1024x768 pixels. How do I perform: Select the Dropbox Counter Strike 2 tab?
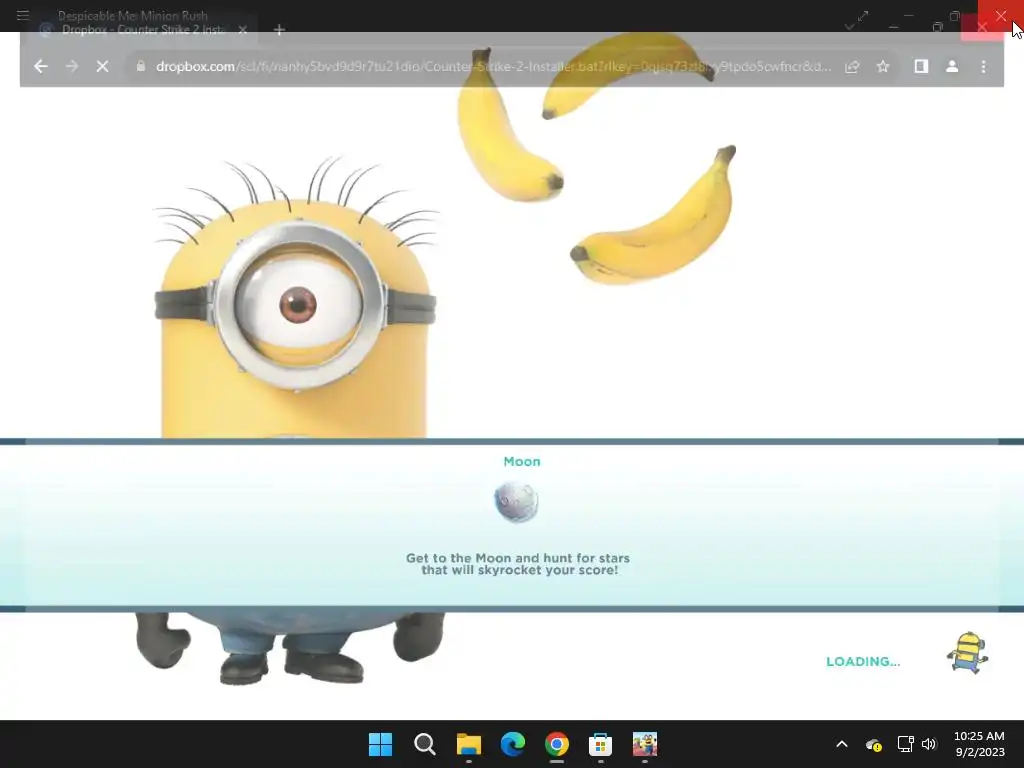pos(144,30)
